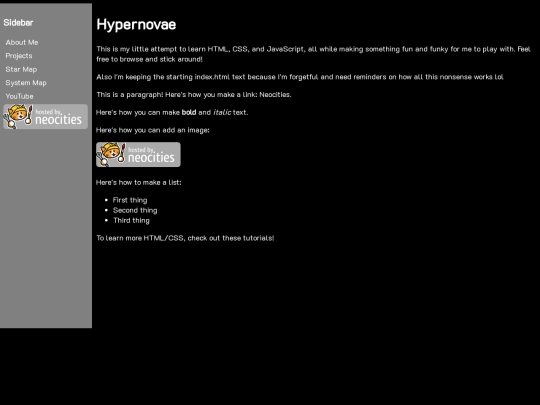Select the 'First thing' list item
The image size is (540, 405).
[x=130, y=200]
